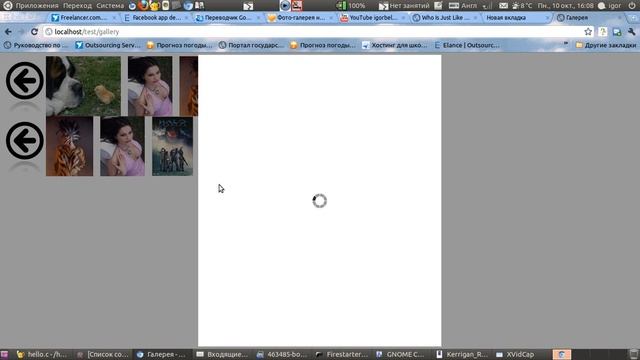This screenshot has height=360, width=640.
Task: Click the question mark extension icon
Action: click(x=602, y=31)
